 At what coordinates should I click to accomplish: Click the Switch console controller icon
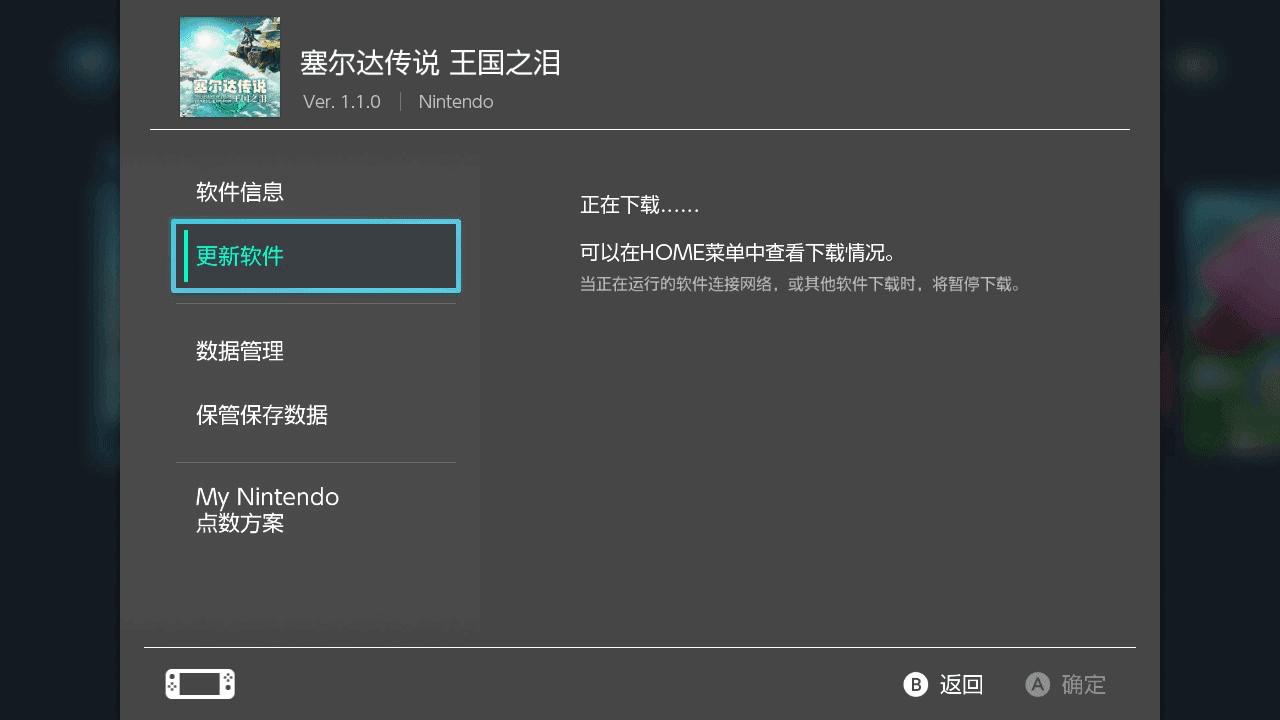(x=200, y=684)
